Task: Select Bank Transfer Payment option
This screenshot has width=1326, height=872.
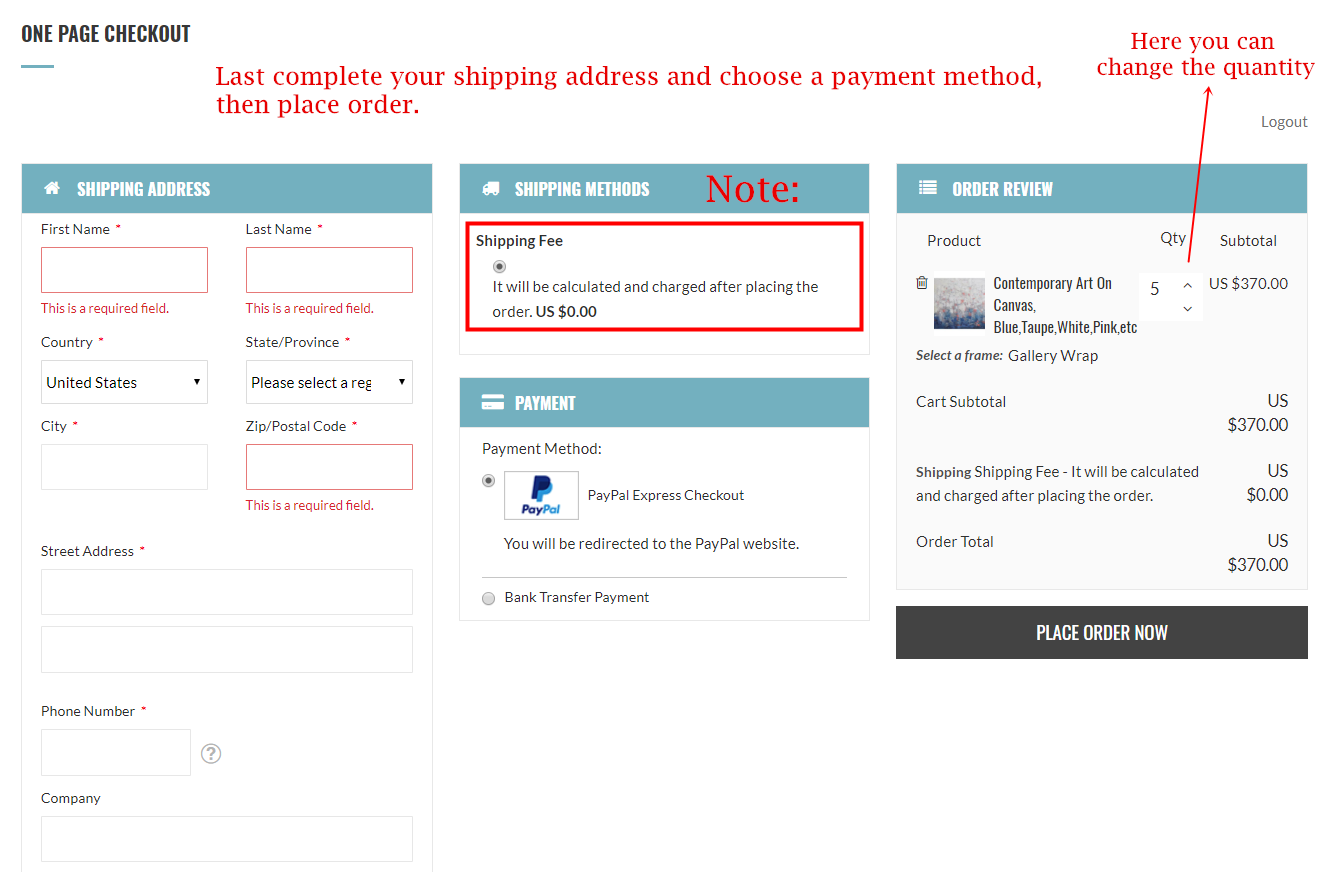Action: [x=488, y=598]
